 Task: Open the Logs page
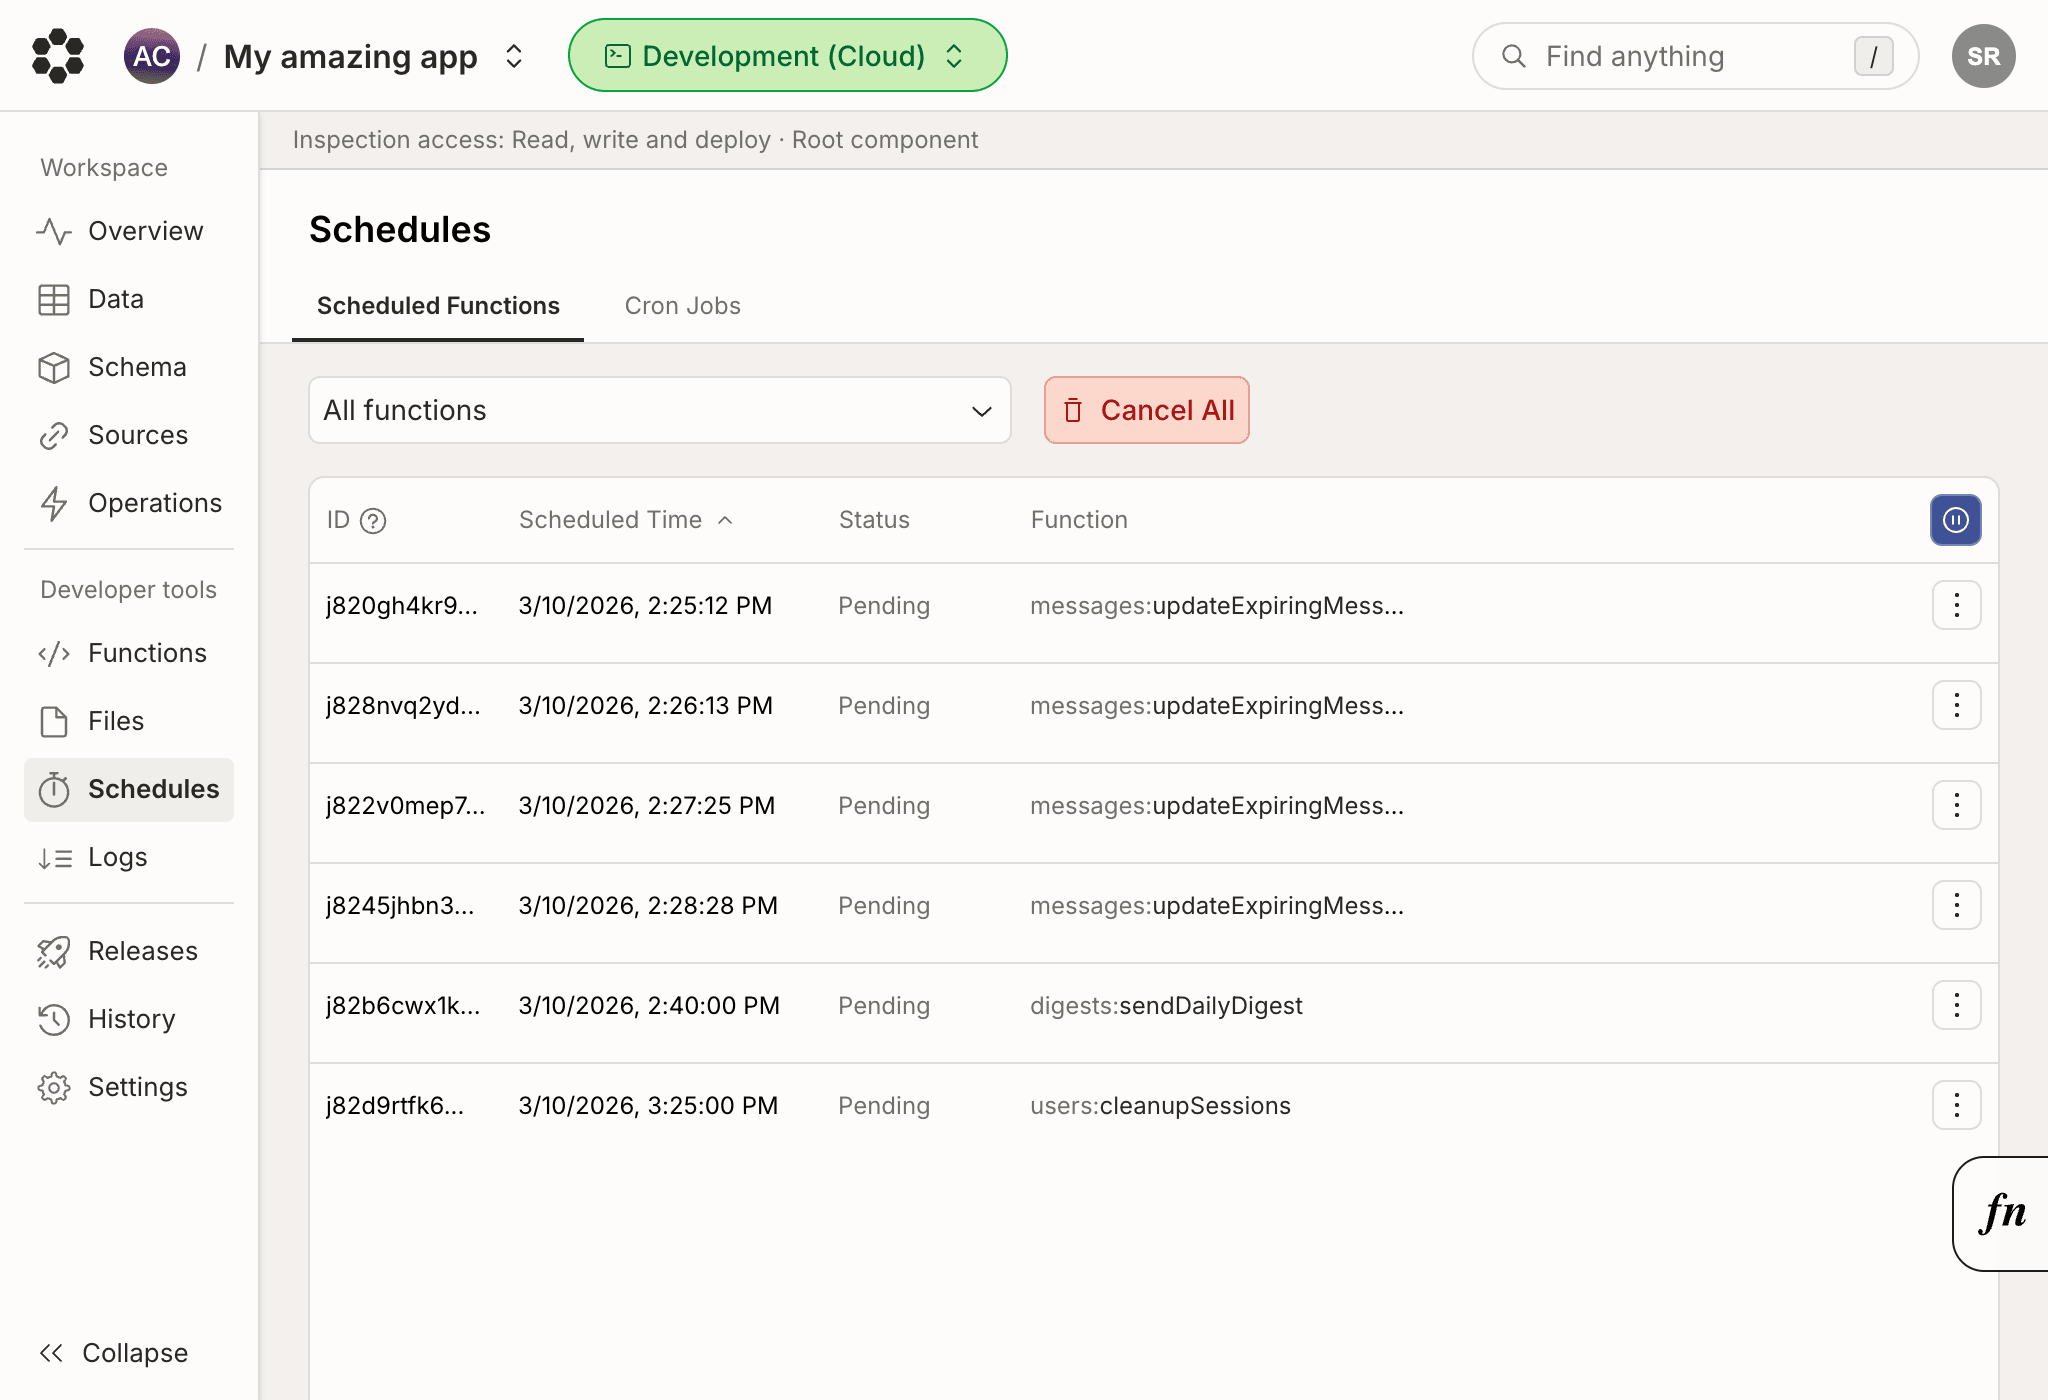pos(129,857)
